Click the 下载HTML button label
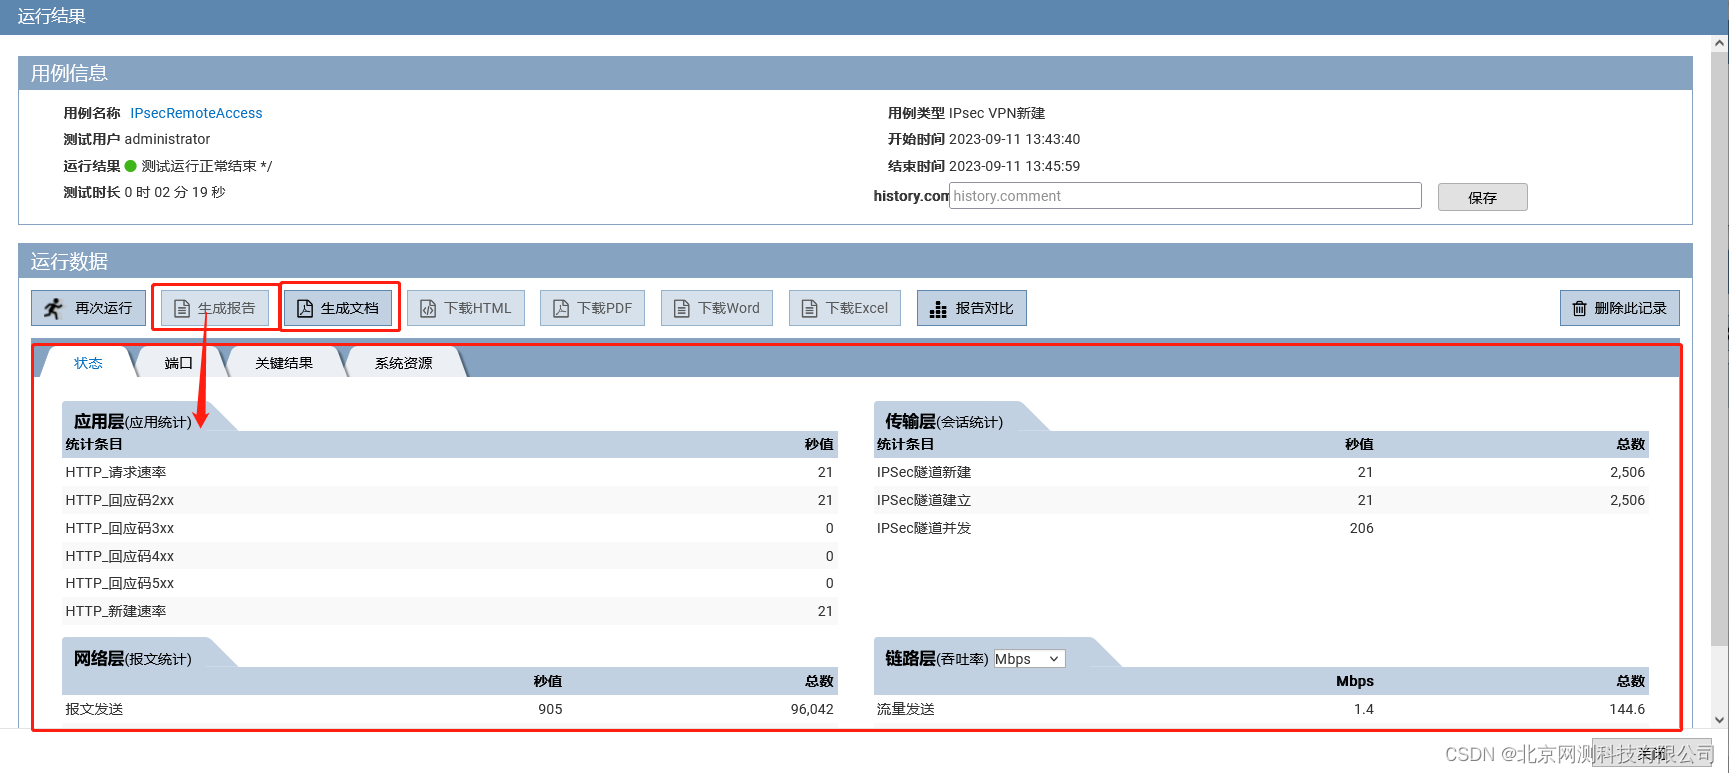 [x=478, y=308]
